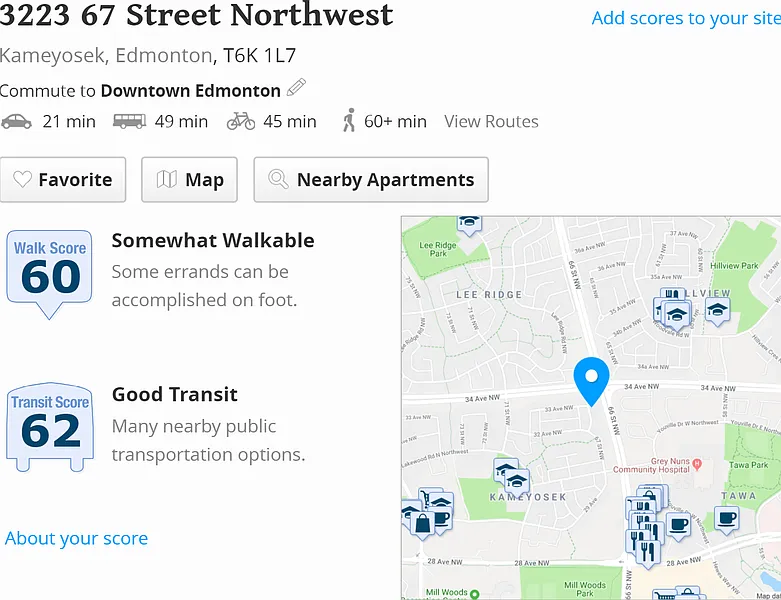This screenshot has width=781, height=600.
Task: Open View Routes link
Action: [x=491, y=121]
